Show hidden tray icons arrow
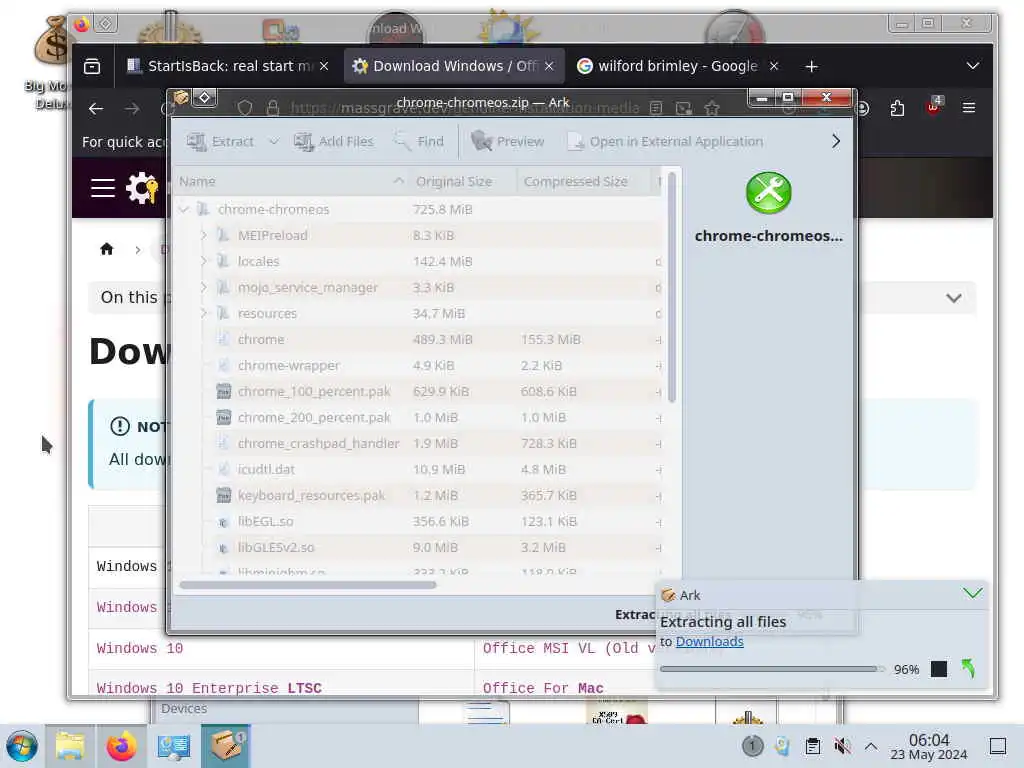 [871, 746]
